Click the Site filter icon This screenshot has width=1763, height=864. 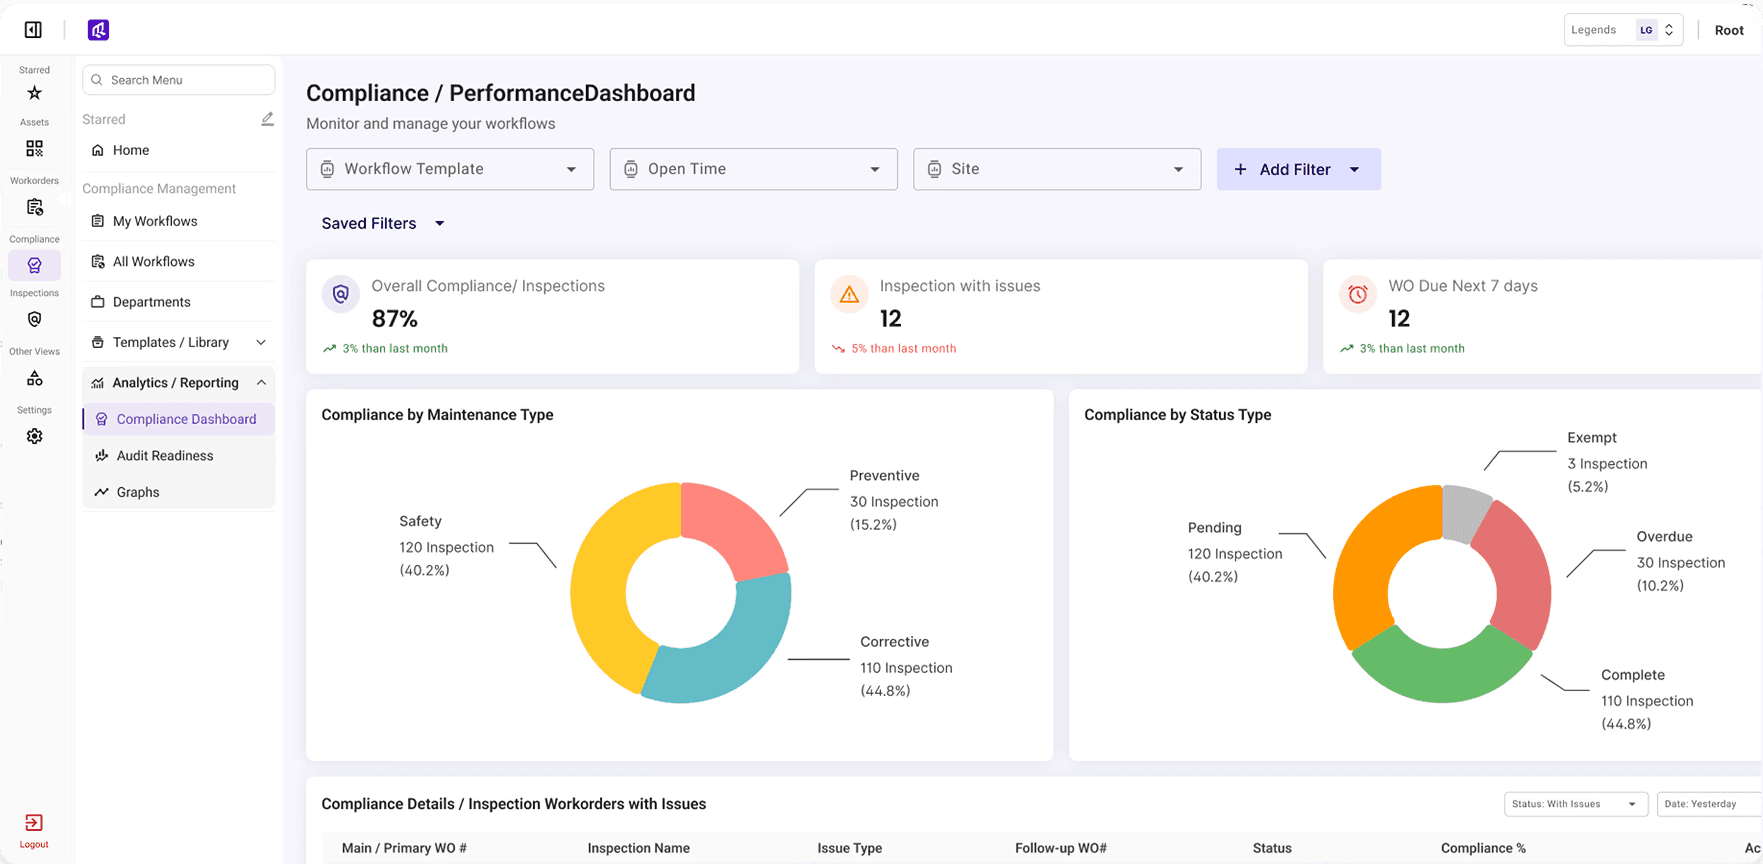click(934, 169)
